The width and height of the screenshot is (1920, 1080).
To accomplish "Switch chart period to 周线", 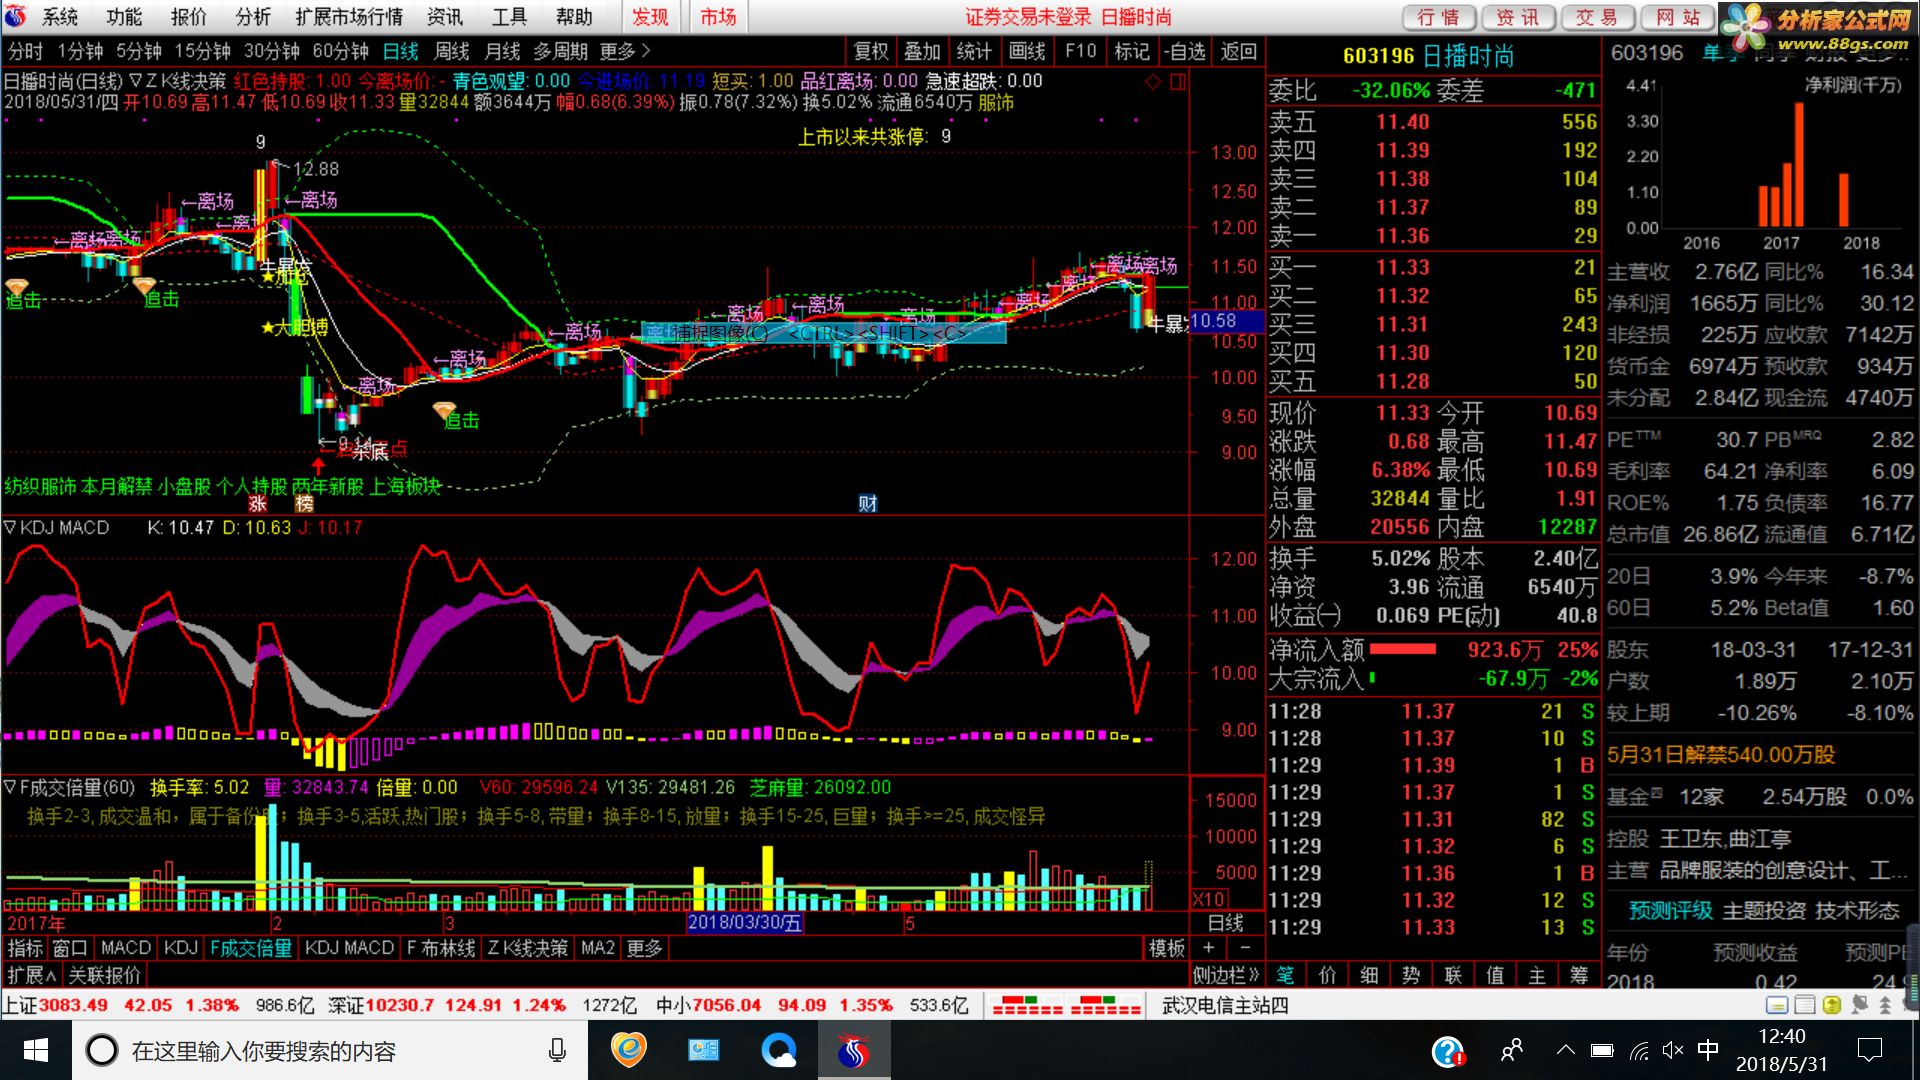I will [x=451, y=51].
